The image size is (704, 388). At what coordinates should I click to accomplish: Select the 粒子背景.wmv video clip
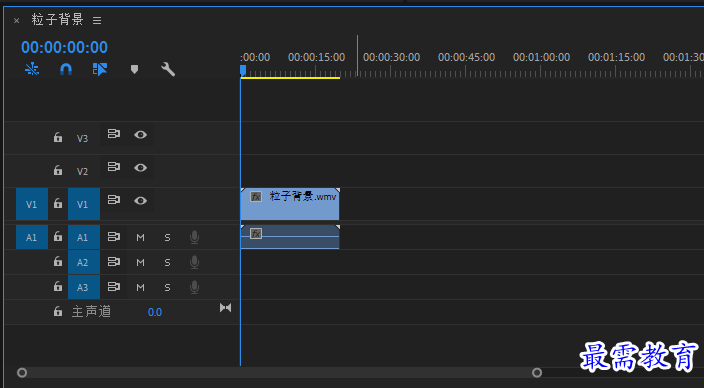[x=290, y=204]
